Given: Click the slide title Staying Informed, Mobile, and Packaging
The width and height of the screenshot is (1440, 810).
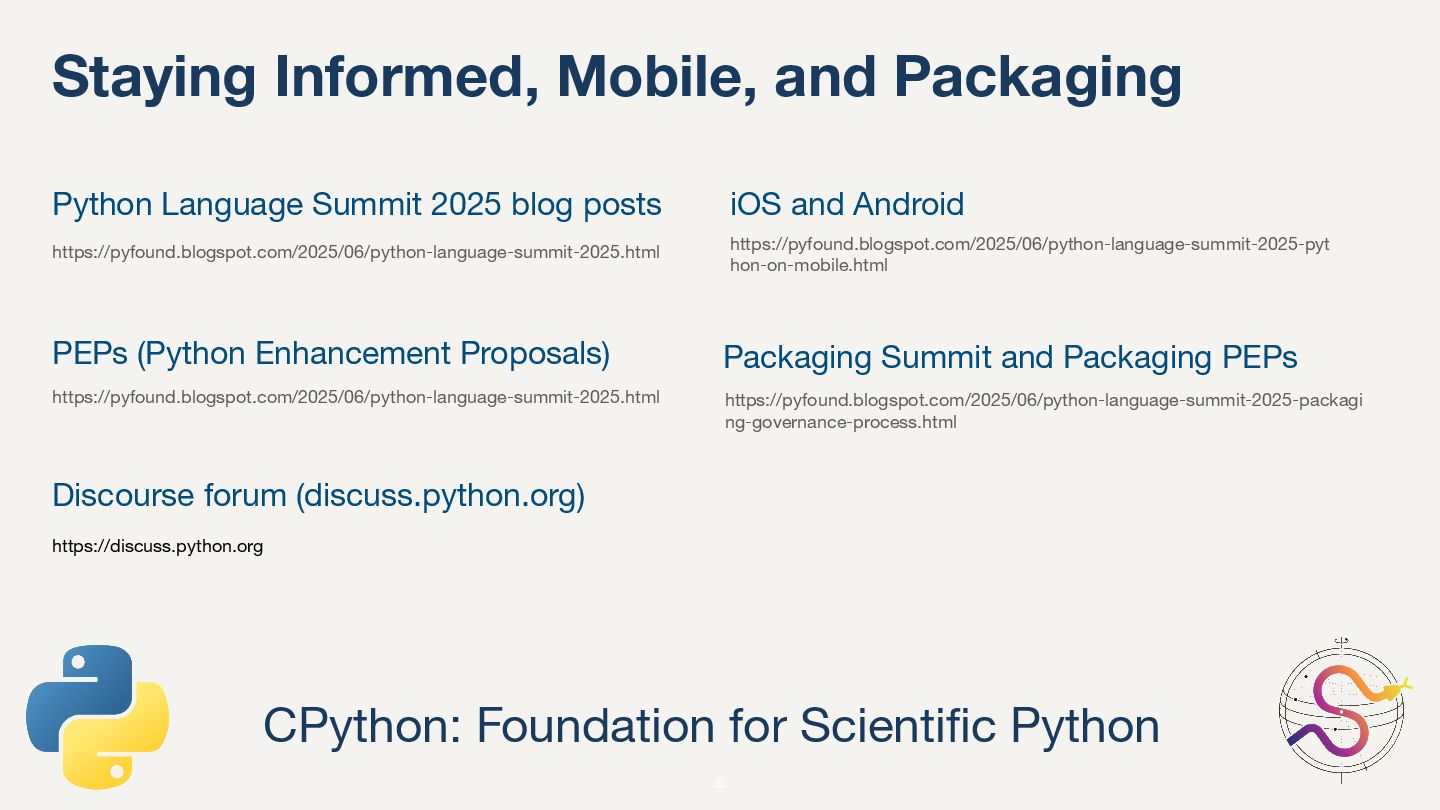Looking at the screenshot, I should 617,78.
